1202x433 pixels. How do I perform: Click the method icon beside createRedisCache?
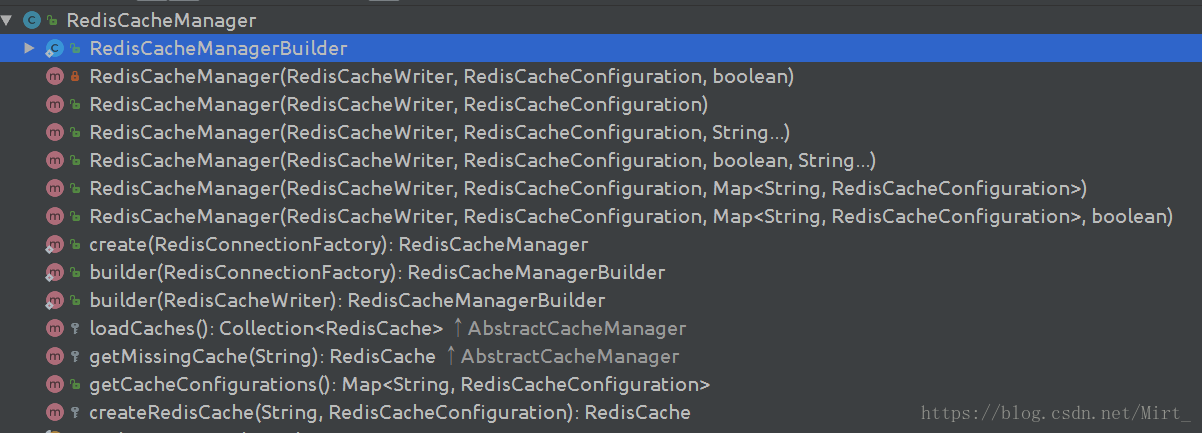click(54, 412)
